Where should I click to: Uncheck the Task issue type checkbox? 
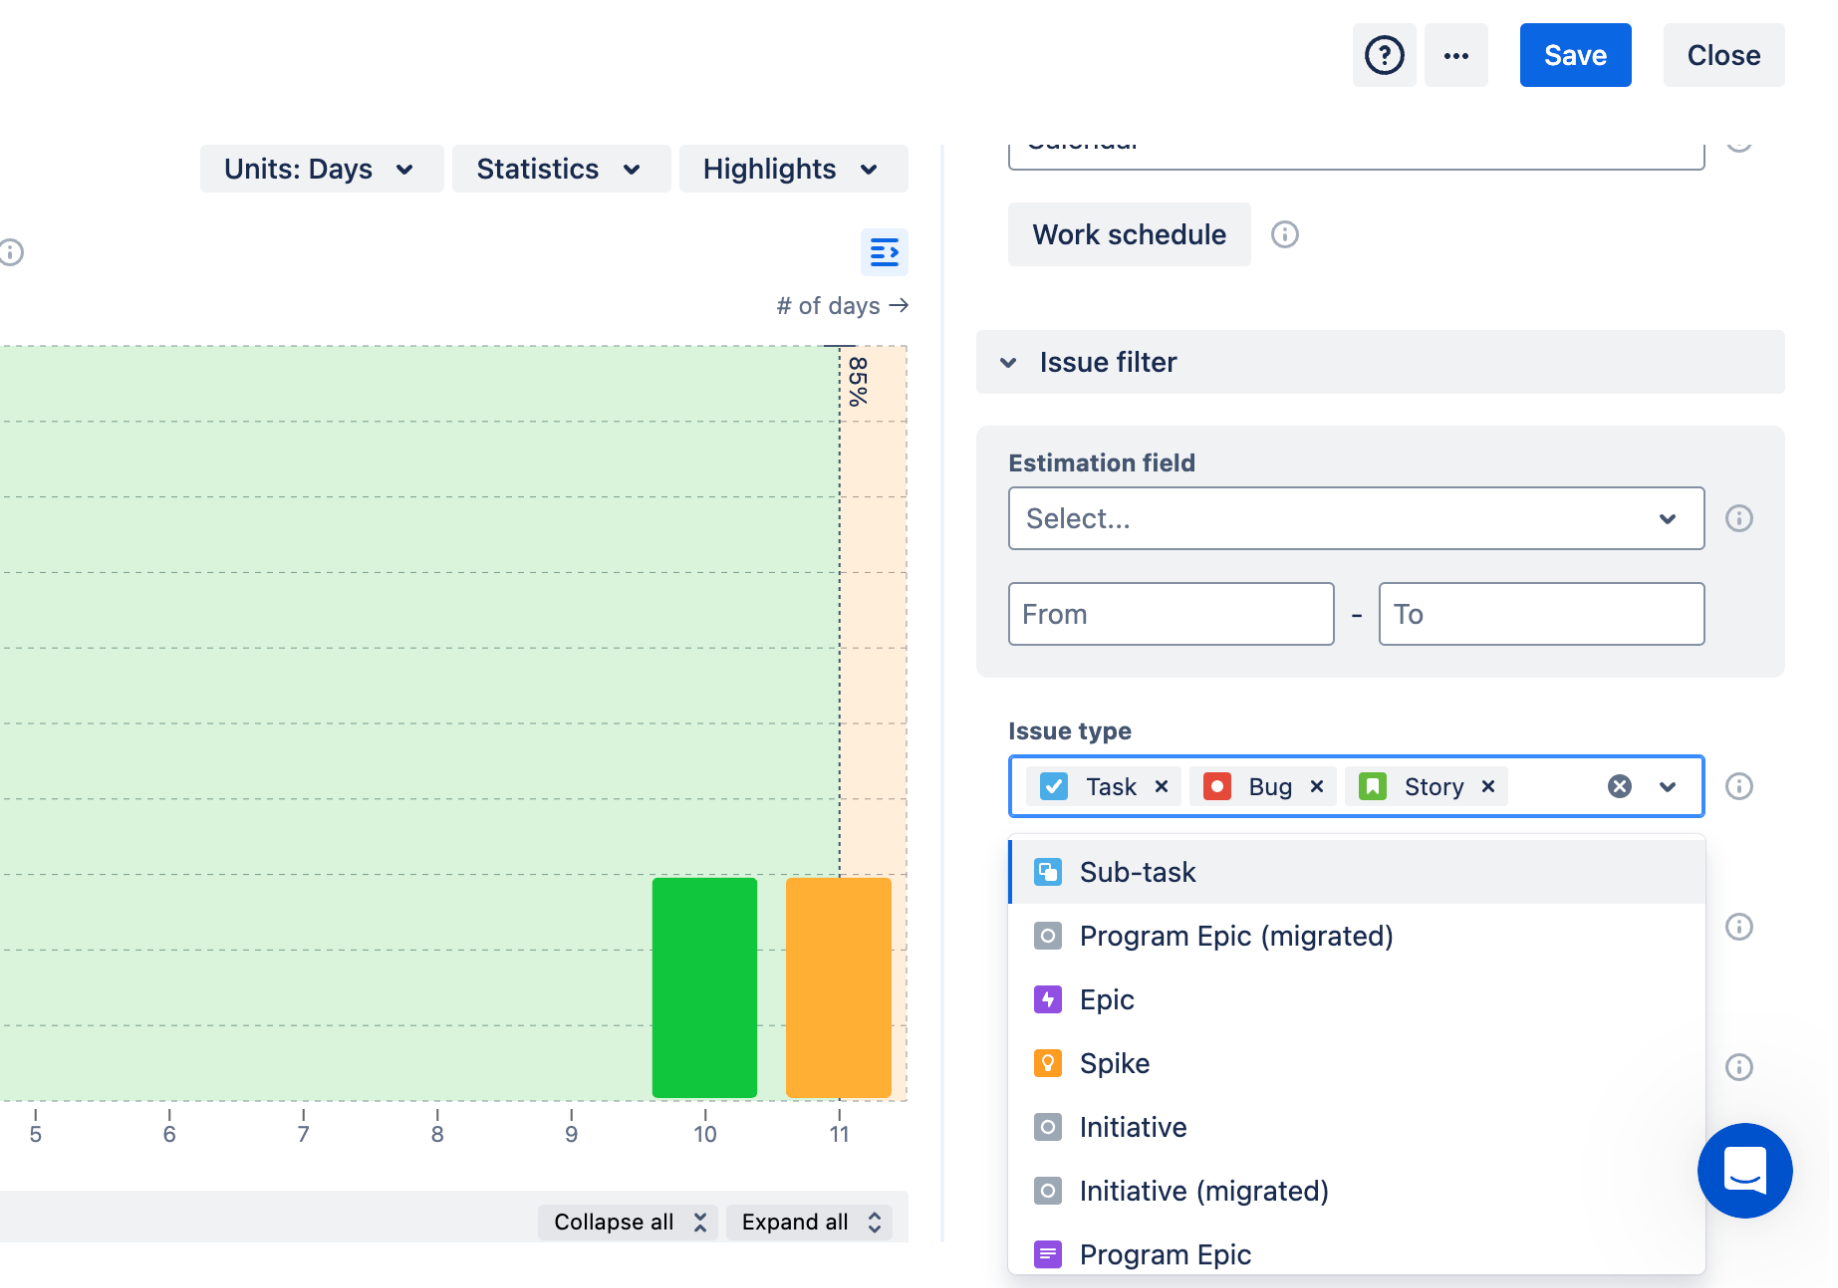1052,786
